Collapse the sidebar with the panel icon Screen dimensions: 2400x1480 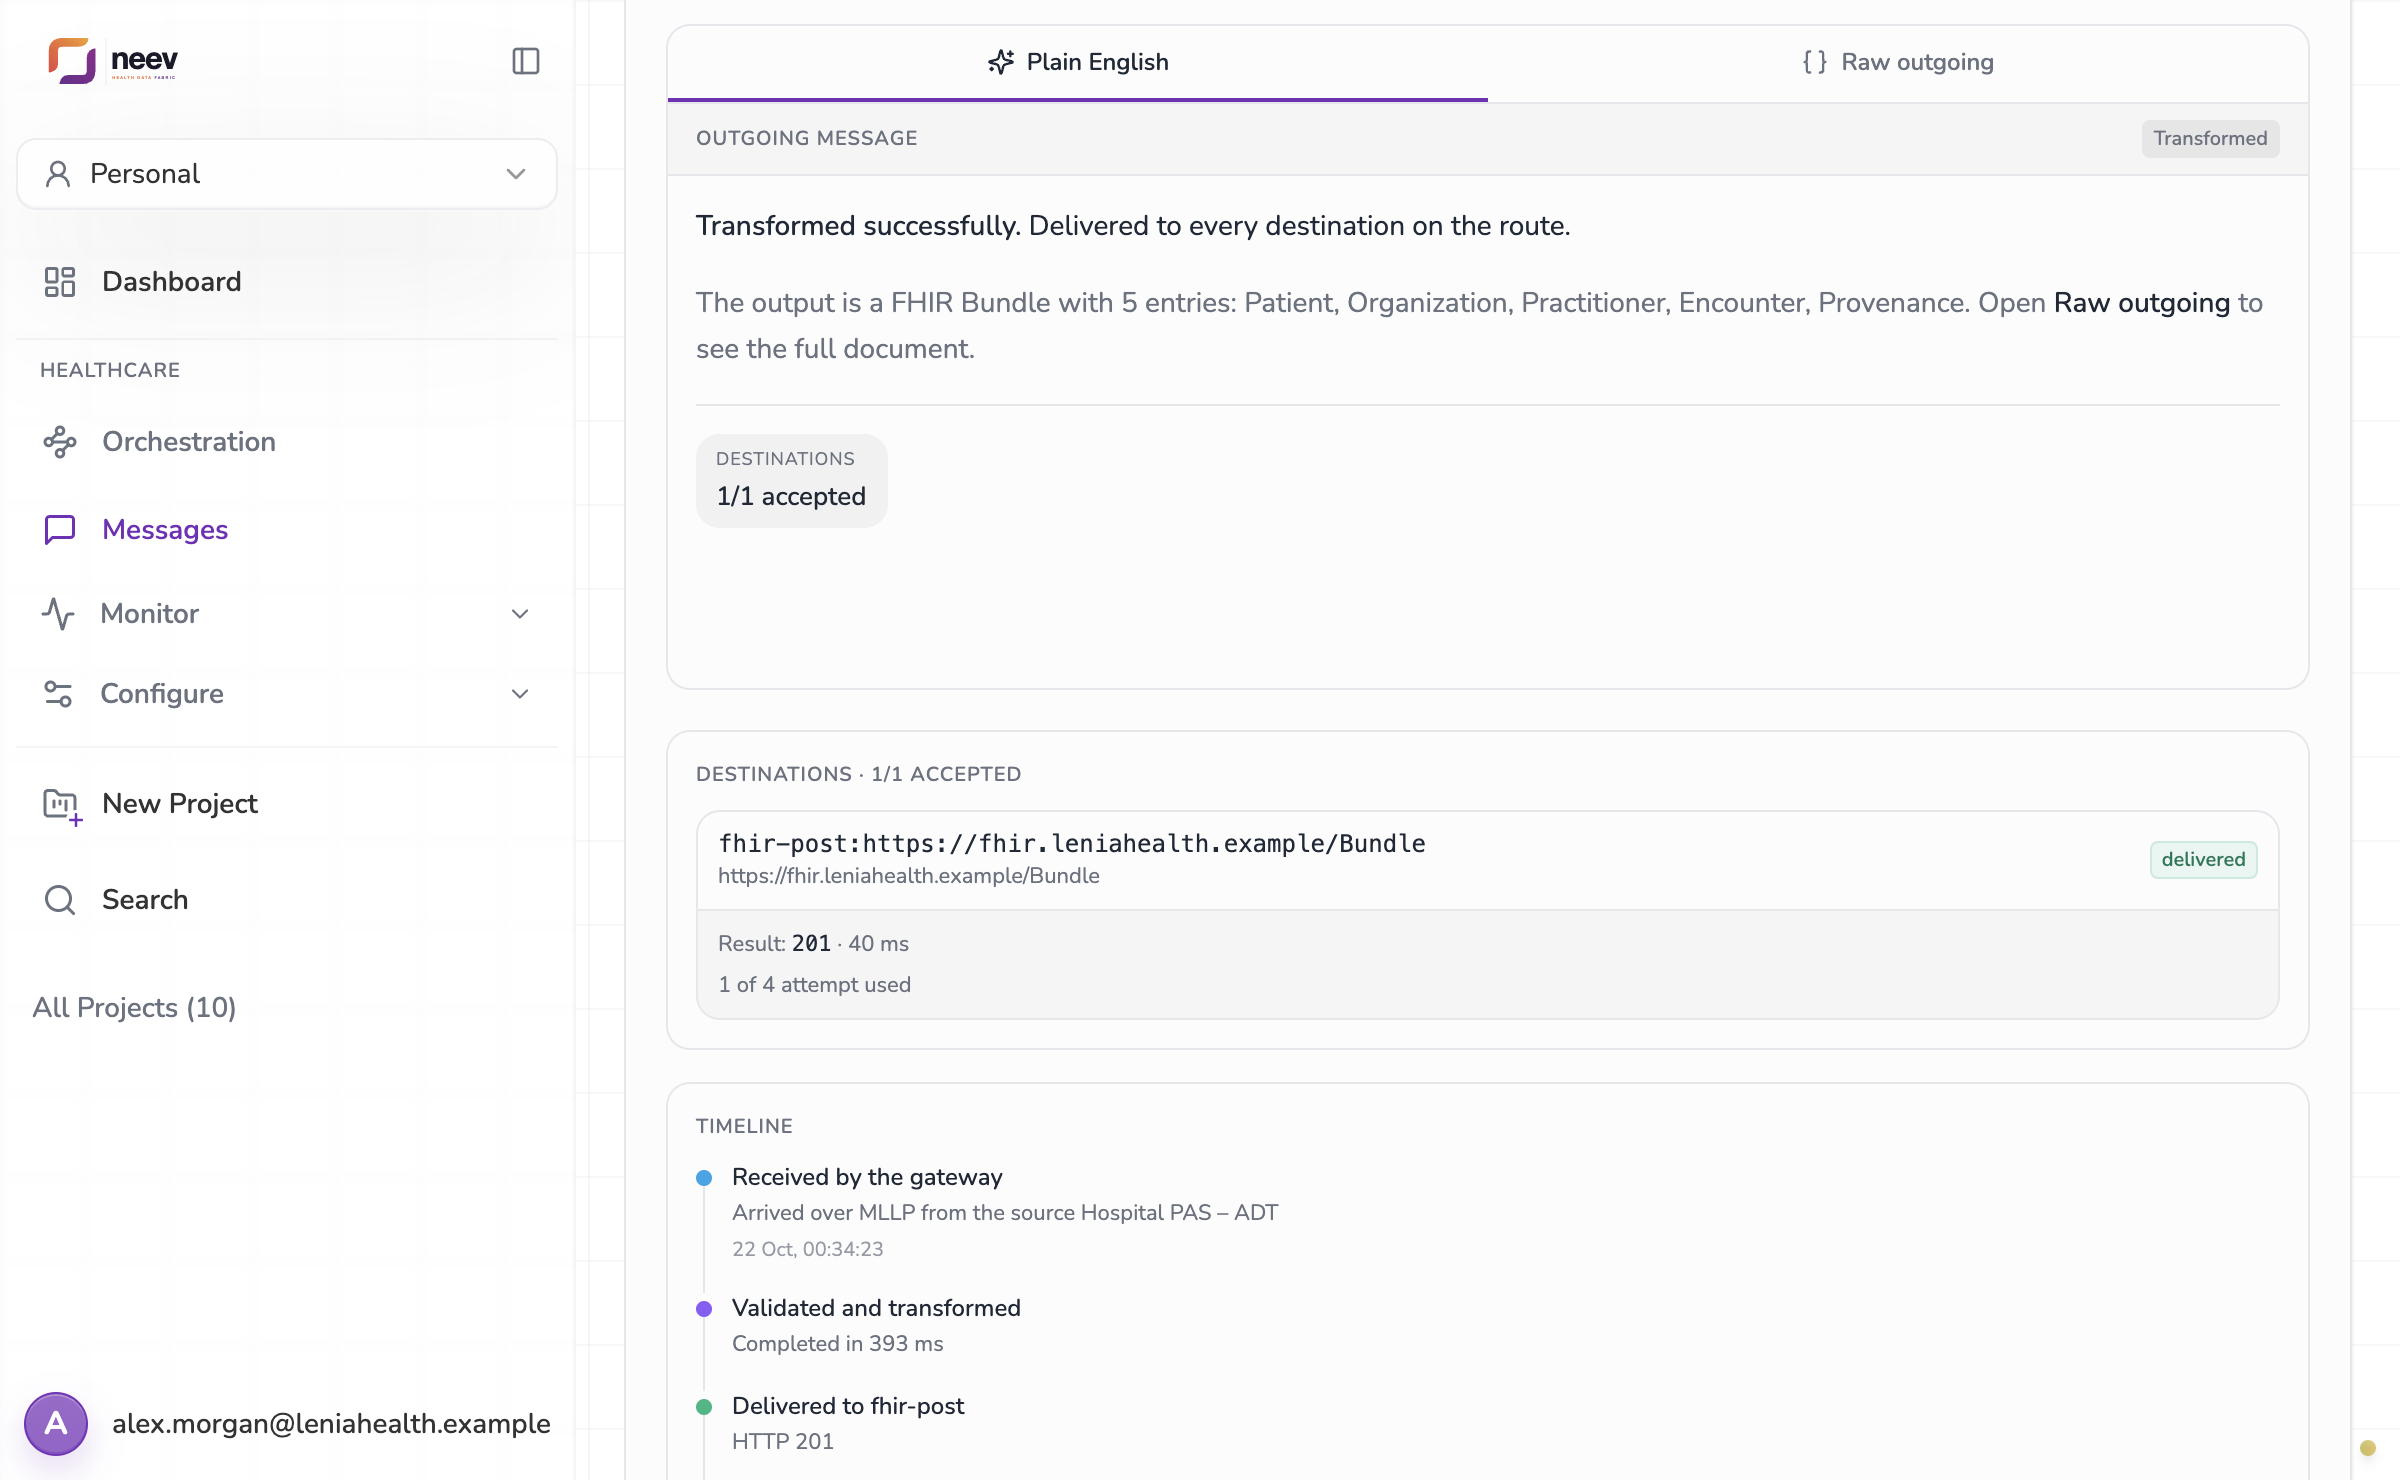[526, 61]
